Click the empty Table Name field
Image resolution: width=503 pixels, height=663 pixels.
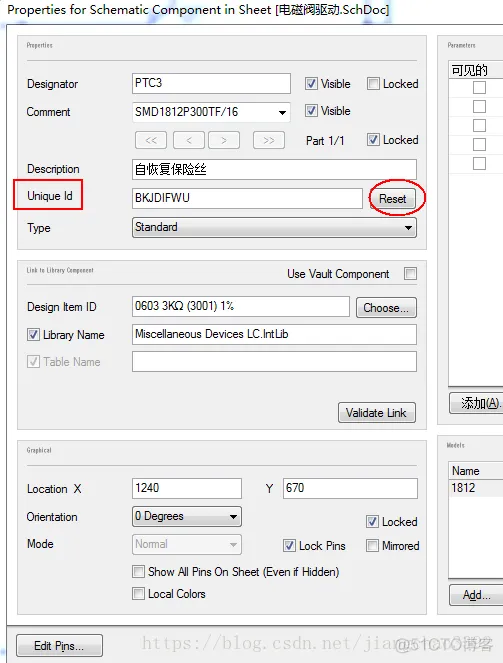[x=274, y=362]
